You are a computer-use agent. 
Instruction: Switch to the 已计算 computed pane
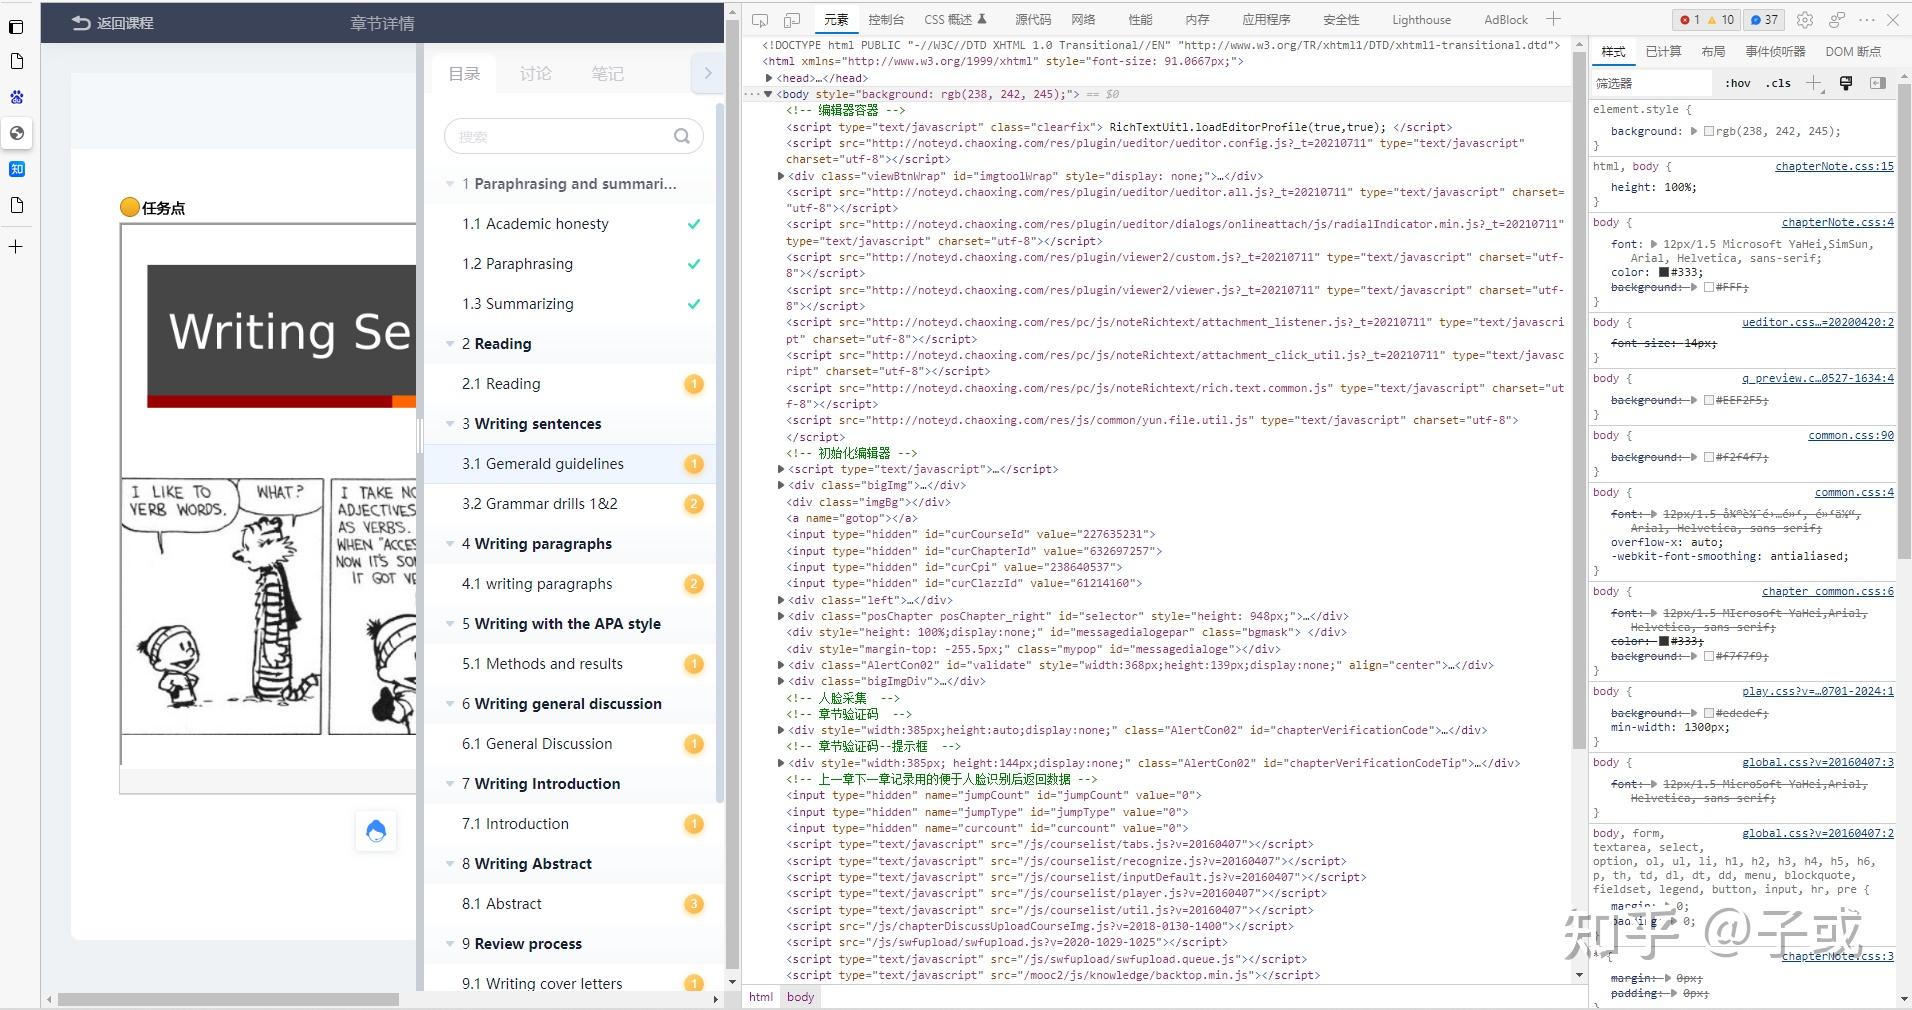(x=1664, y=52)
